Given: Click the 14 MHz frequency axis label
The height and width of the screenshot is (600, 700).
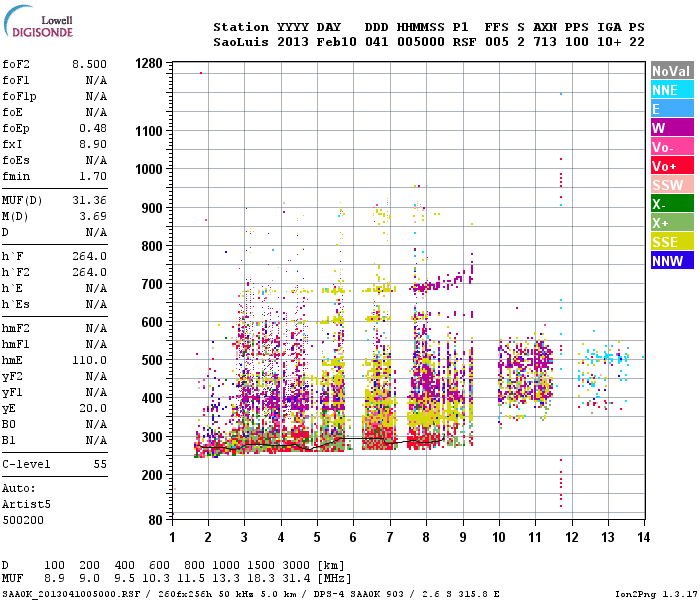Looking at the screenshot, I should click(643, 537).
